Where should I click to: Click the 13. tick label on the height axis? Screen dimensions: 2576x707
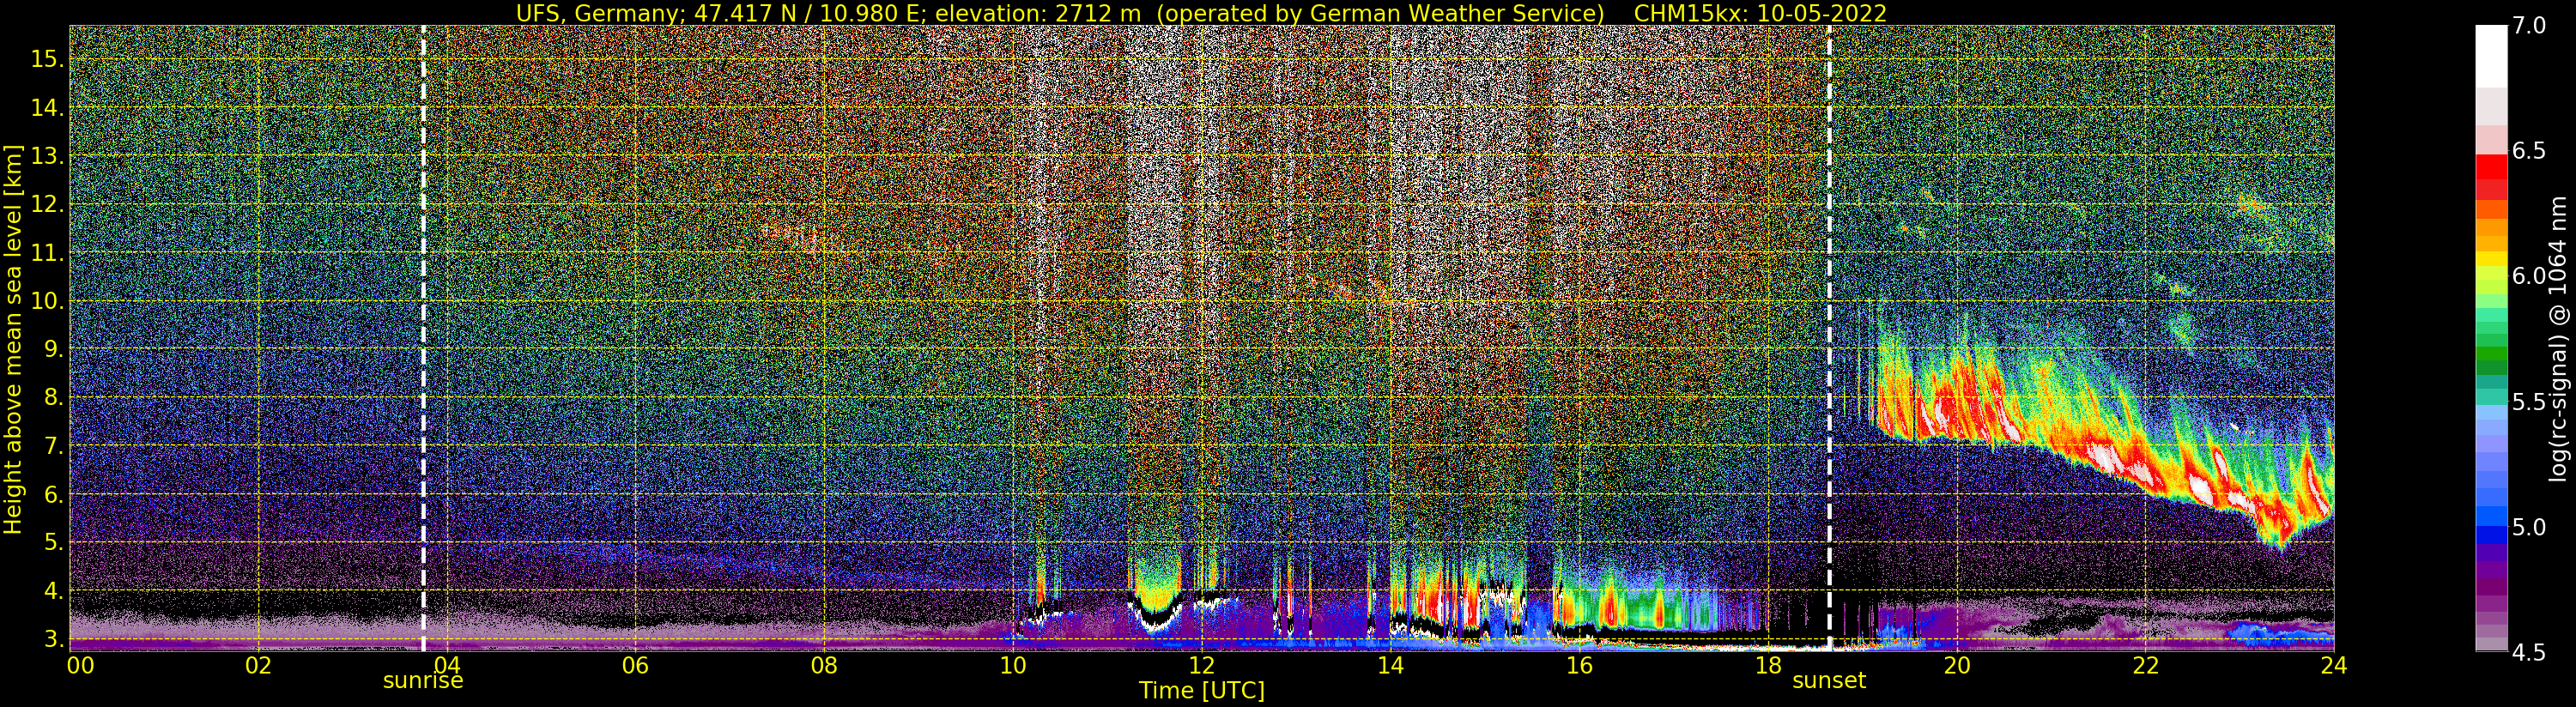pyautogui.click(x=47, y=156)
